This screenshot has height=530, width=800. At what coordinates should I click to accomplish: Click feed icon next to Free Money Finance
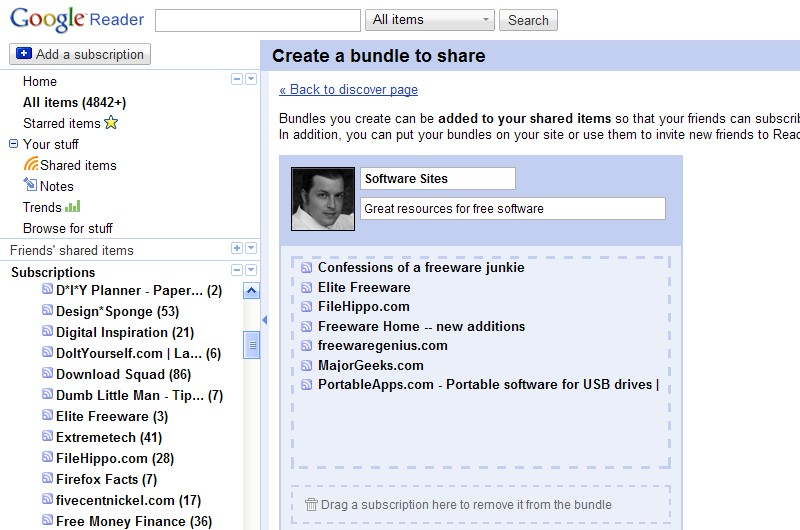[x=47, y=520]
